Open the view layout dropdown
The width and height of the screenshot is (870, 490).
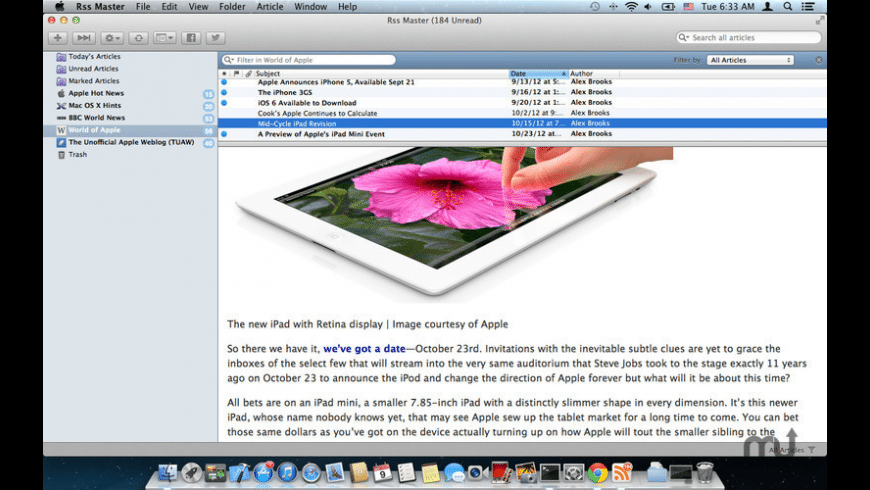(164, 38)
